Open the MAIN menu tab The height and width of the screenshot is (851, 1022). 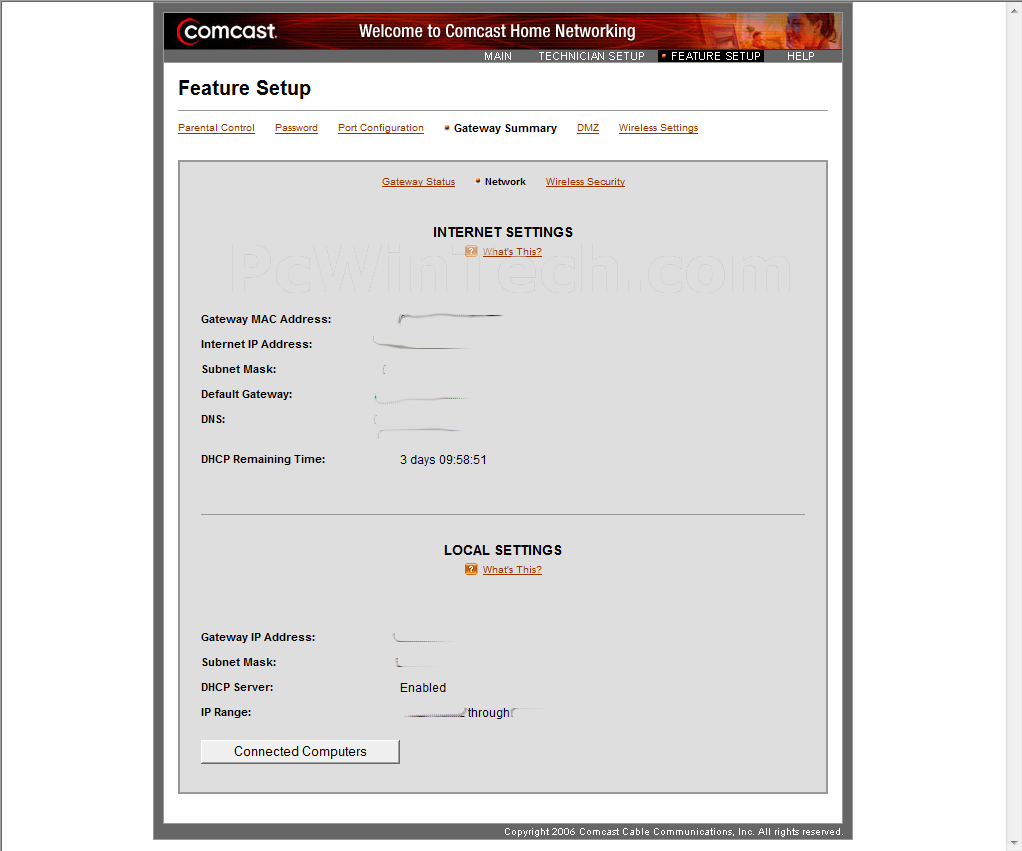(498, 56)
